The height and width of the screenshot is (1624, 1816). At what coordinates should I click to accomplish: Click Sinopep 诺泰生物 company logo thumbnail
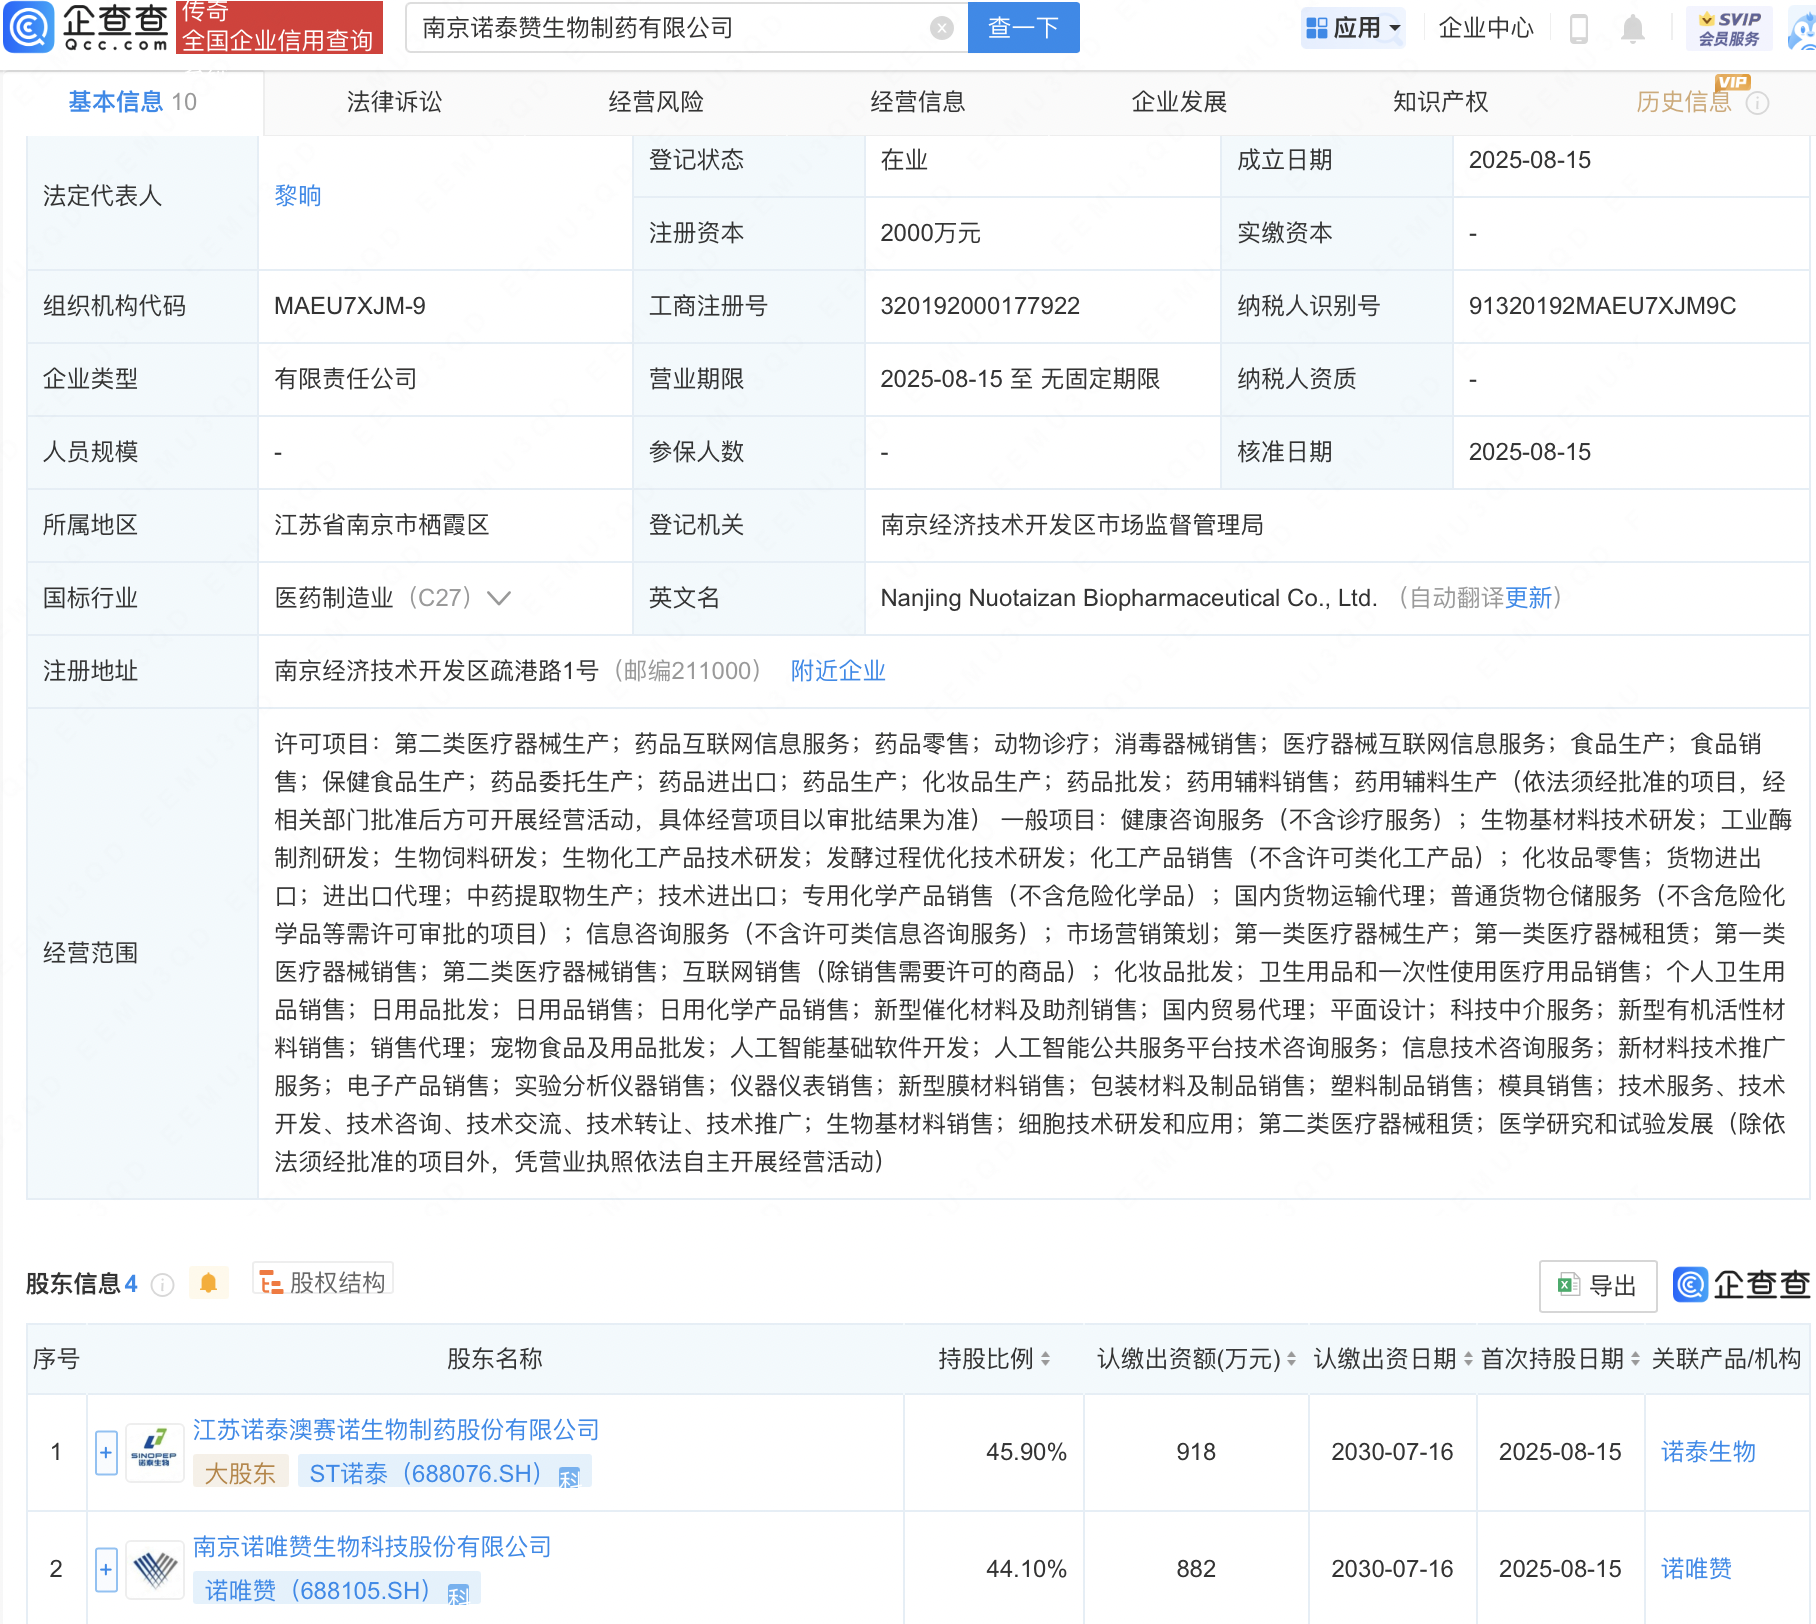click(153, 1451)
